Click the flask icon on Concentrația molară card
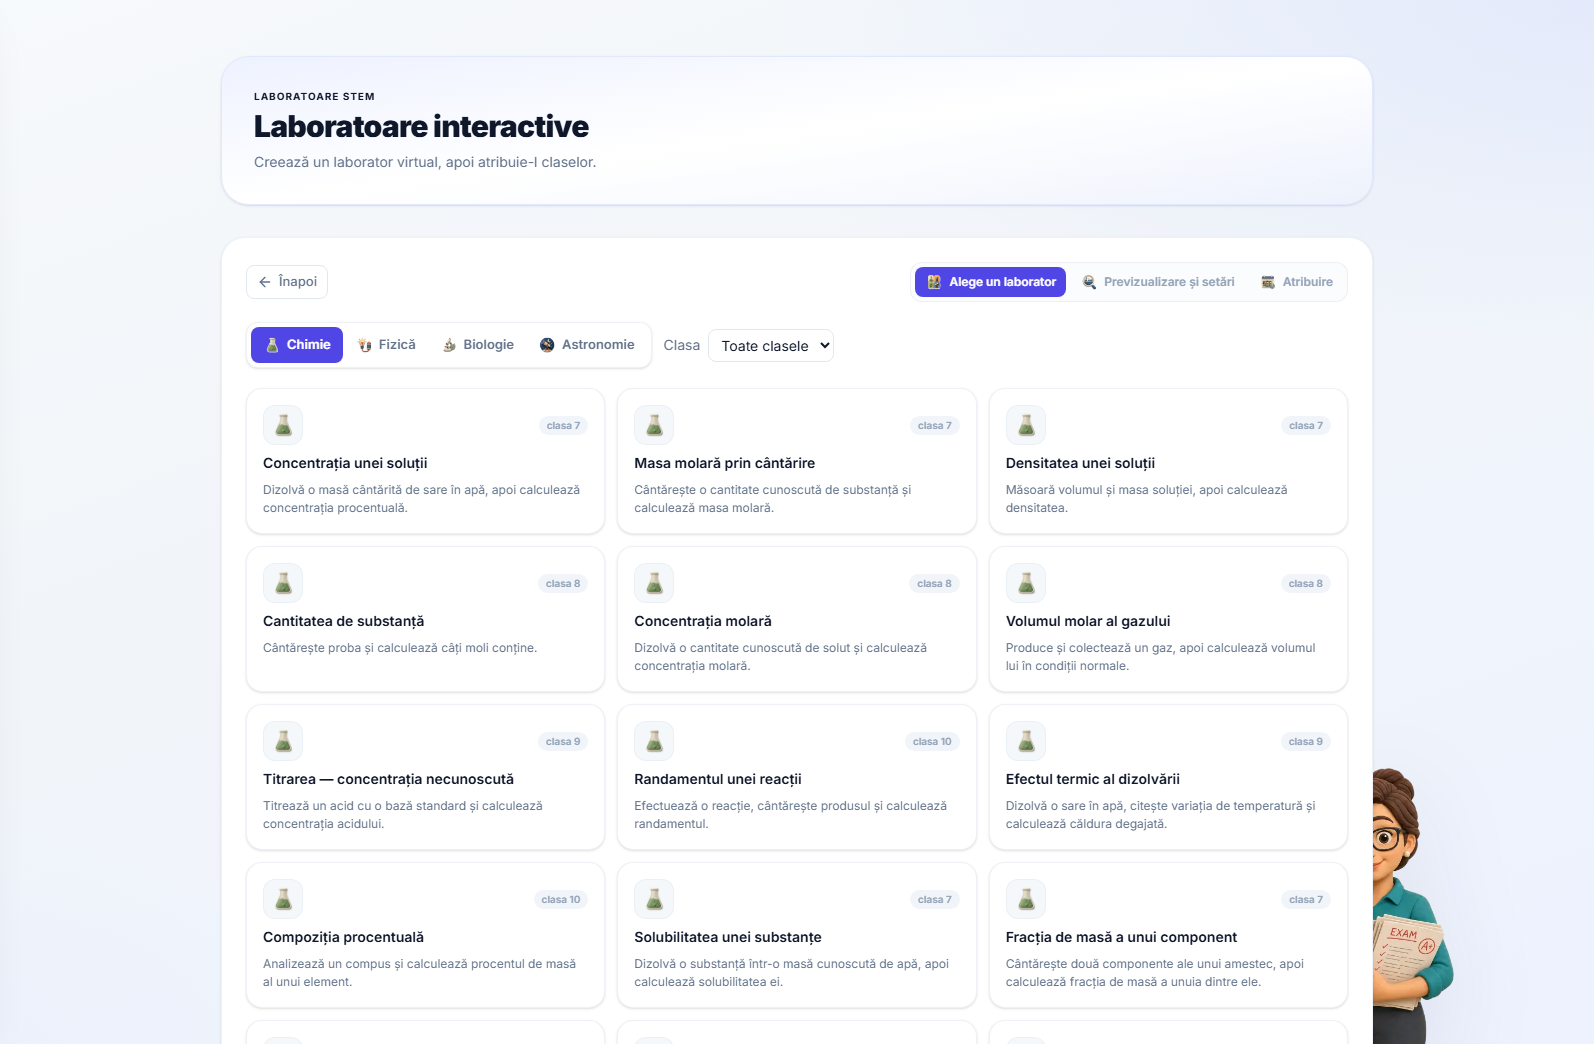Image resolution: width=1594 pixels, height=1044 pixels. click(654, 584)
